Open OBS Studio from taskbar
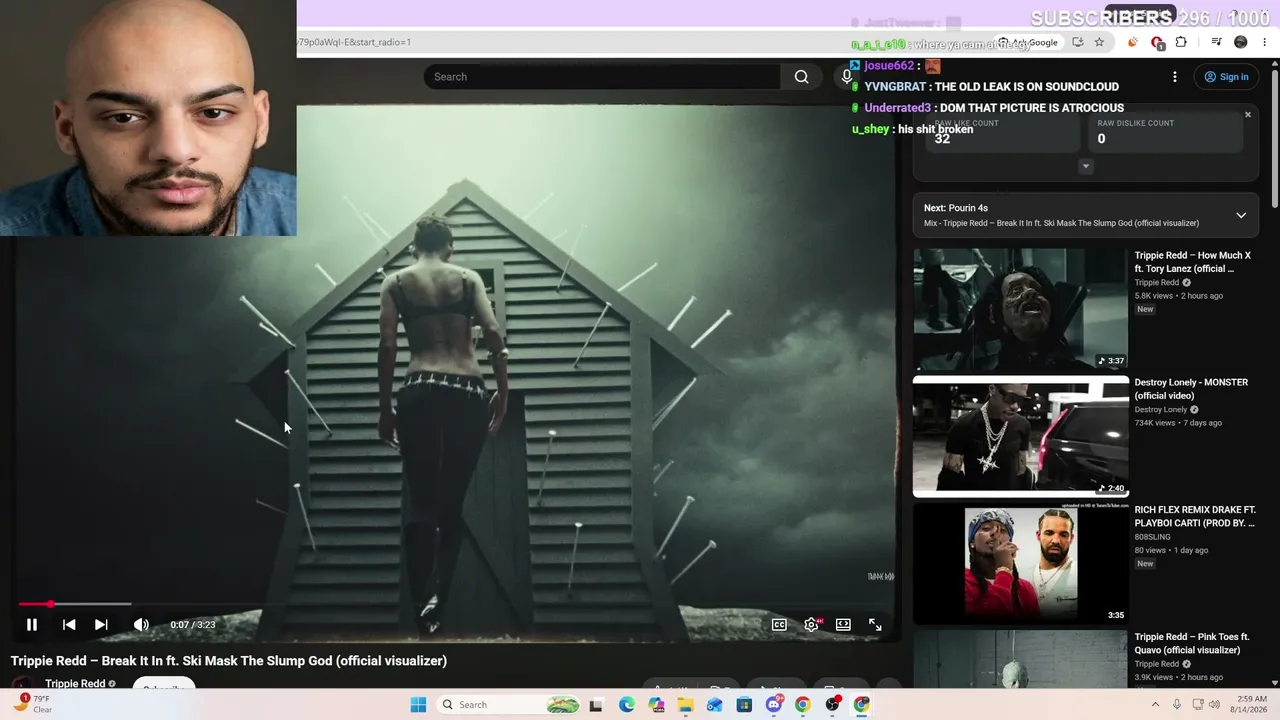This screenshot has width=1280, height=720. click(x=832, y=705)
